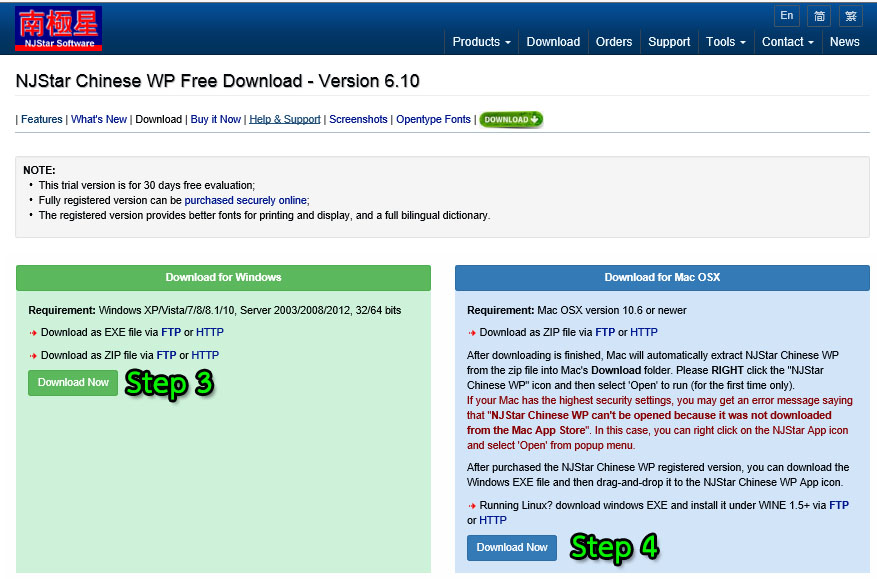This screenshot has width=877, height=579.
Task: Click the green Download Now button for Windows
Action: pos(73,383)
